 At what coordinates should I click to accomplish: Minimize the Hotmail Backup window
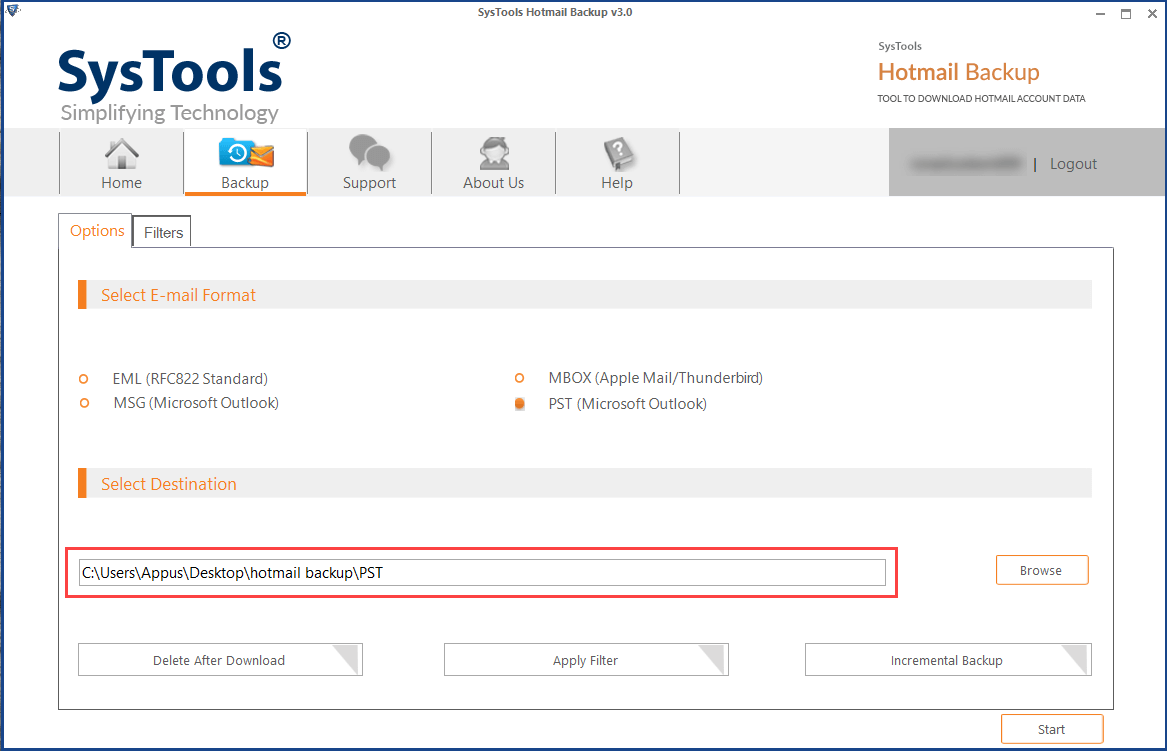(x=1100, y=13)
